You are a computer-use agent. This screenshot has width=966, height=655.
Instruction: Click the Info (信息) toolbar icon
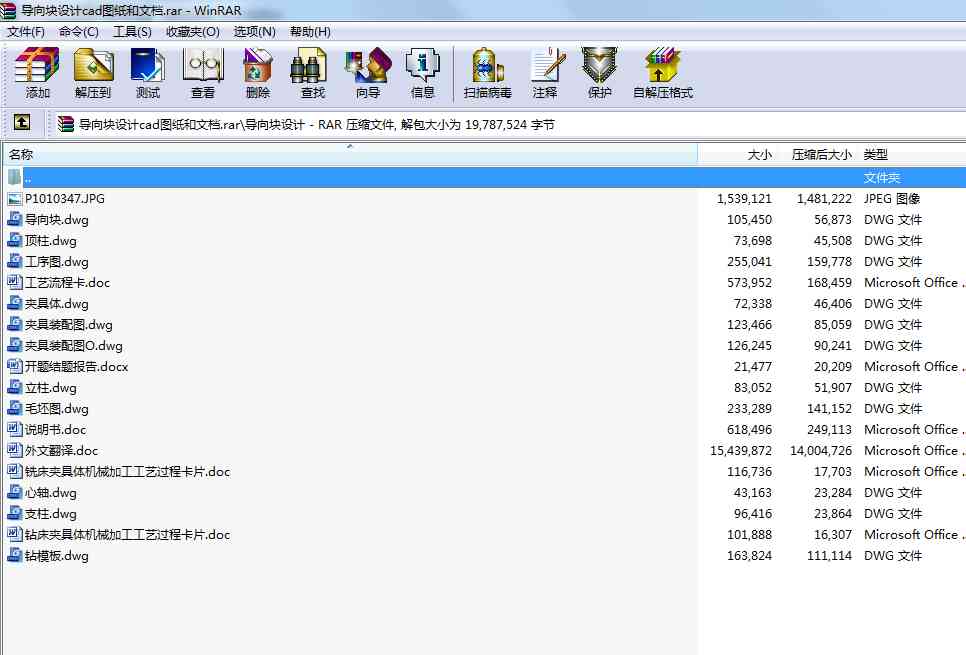point(423,65)
